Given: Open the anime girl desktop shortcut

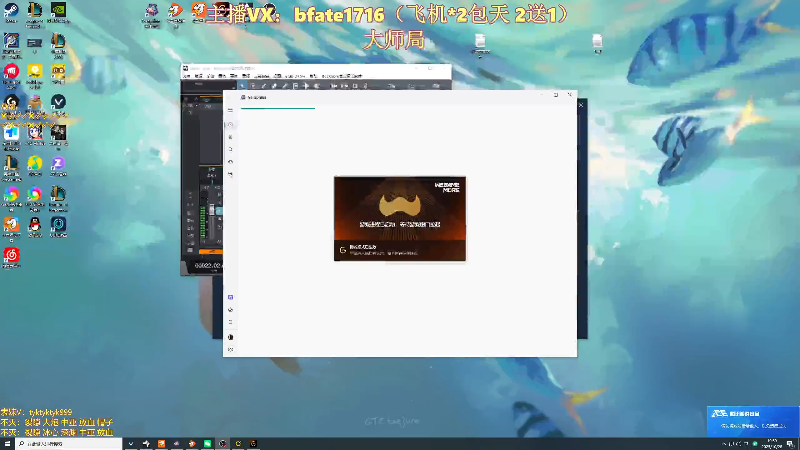Looking at the screenshot, I should [35, 135].
